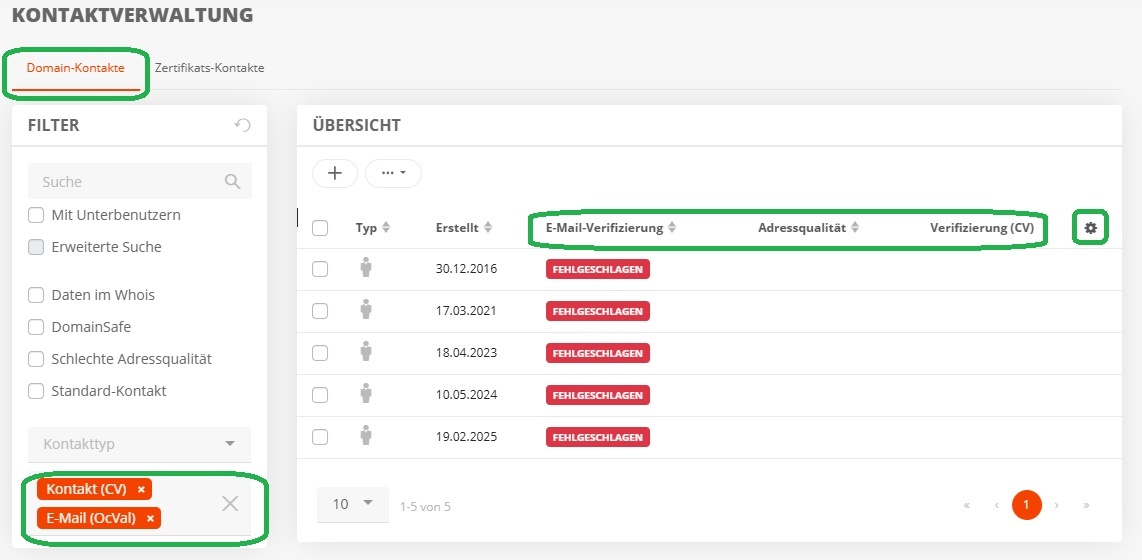This screenshot has height=560, width=1142.
Task: Toggle Erweiterte Suche checkbox
Action: pyautogui.click(x=36, y=247)
